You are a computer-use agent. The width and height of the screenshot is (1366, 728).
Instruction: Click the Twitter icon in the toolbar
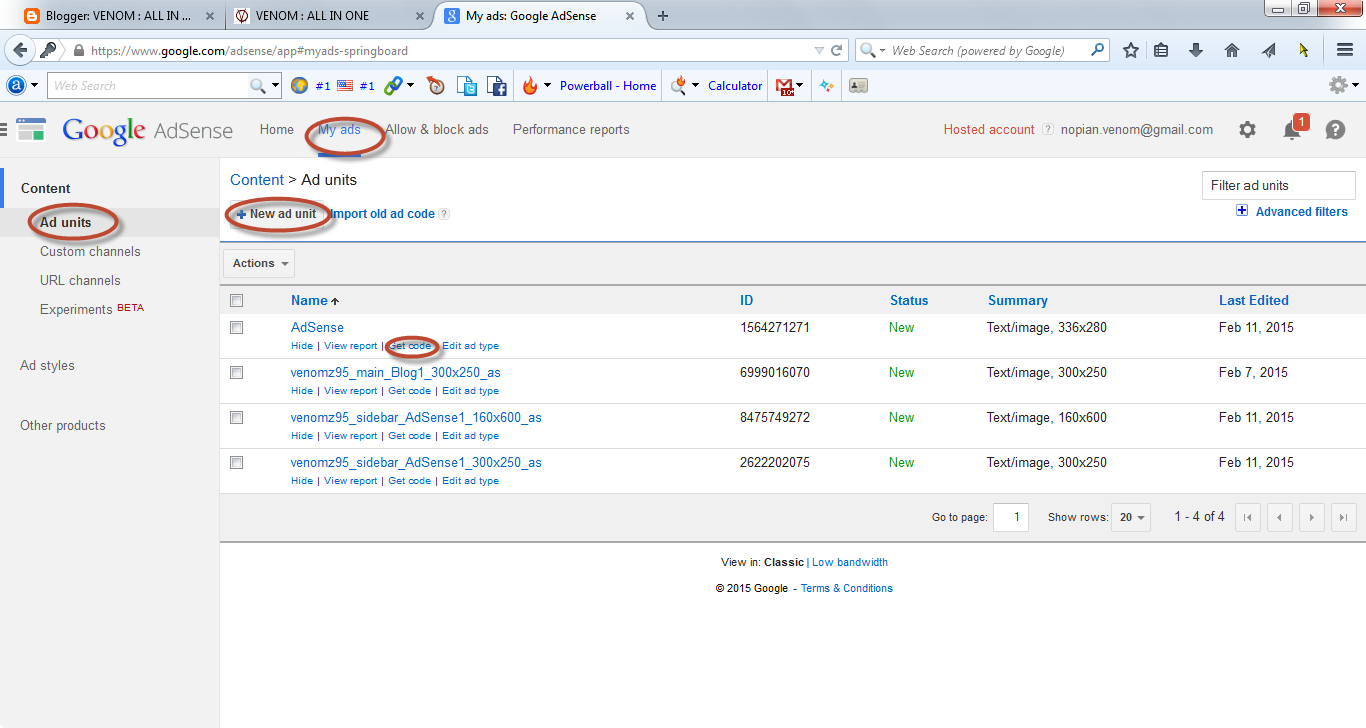point(467,86)
